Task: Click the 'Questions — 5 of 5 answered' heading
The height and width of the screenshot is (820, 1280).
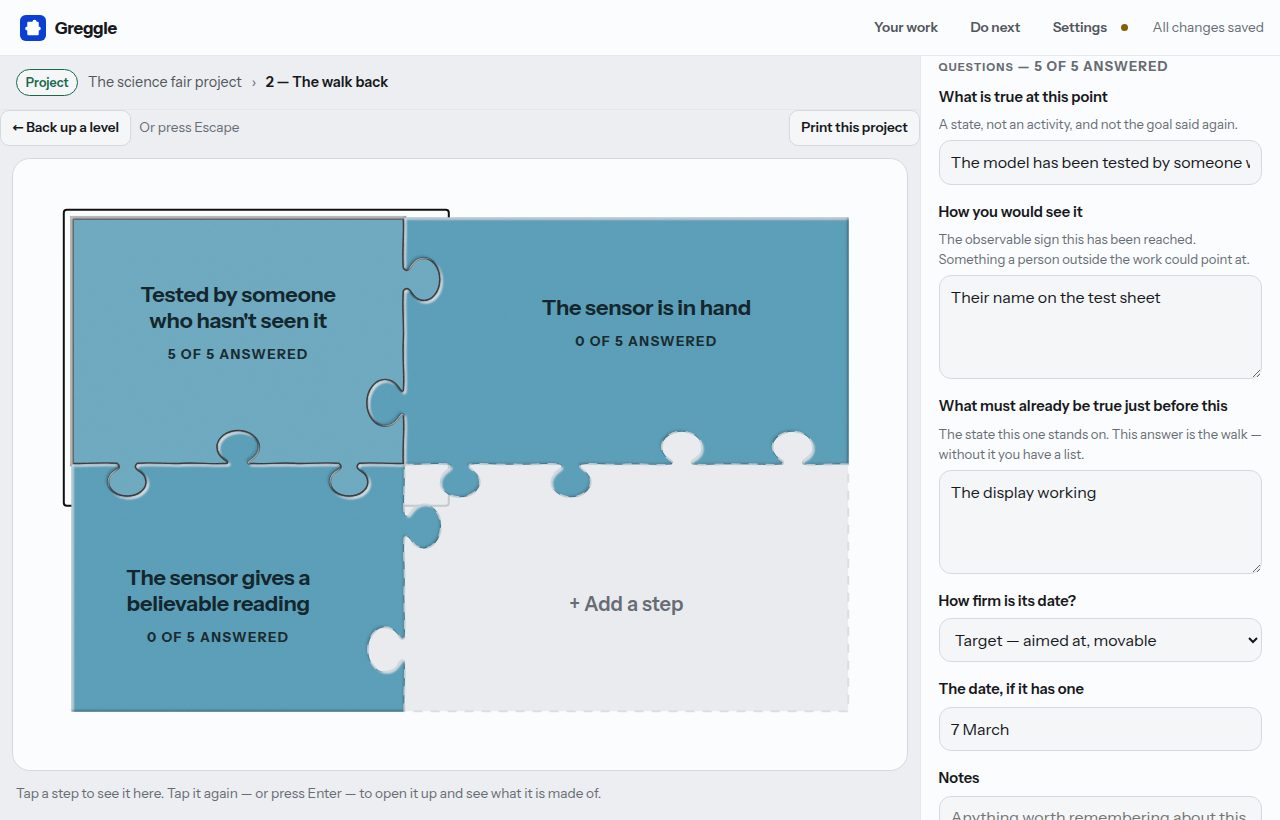Action: pos(1053,66)
